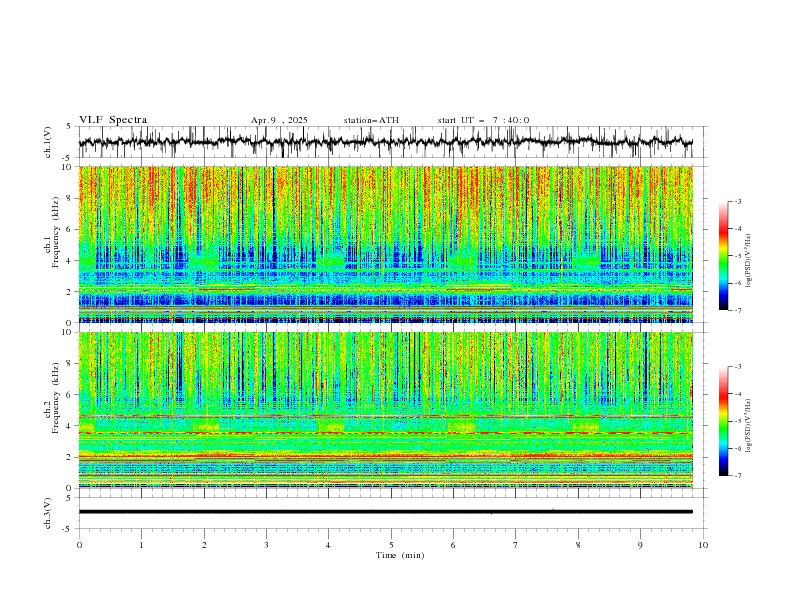
Task: Click the "-5" volt tick on ch.1(V) axis
Action: [x=67, y=158]
